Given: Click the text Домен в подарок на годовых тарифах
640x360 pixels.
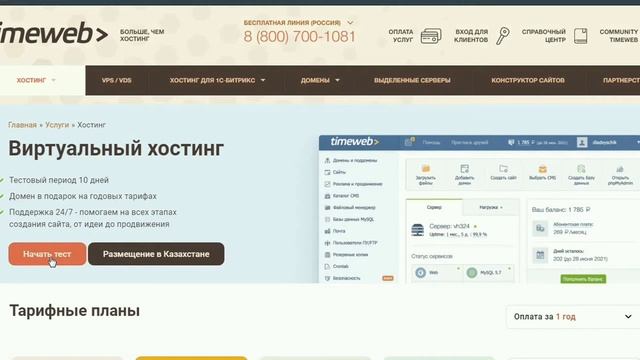Looking at the screenshot, I should (83, 196).
